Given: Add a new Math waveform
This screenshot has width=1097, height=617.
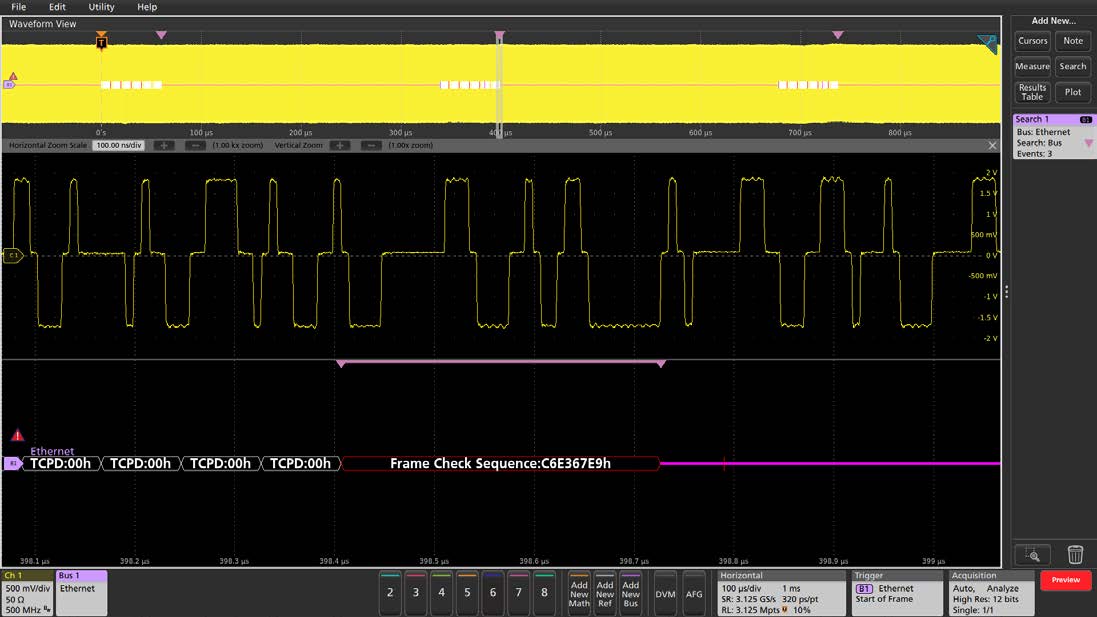Looking at the screenshot, I should click(581, 593).
